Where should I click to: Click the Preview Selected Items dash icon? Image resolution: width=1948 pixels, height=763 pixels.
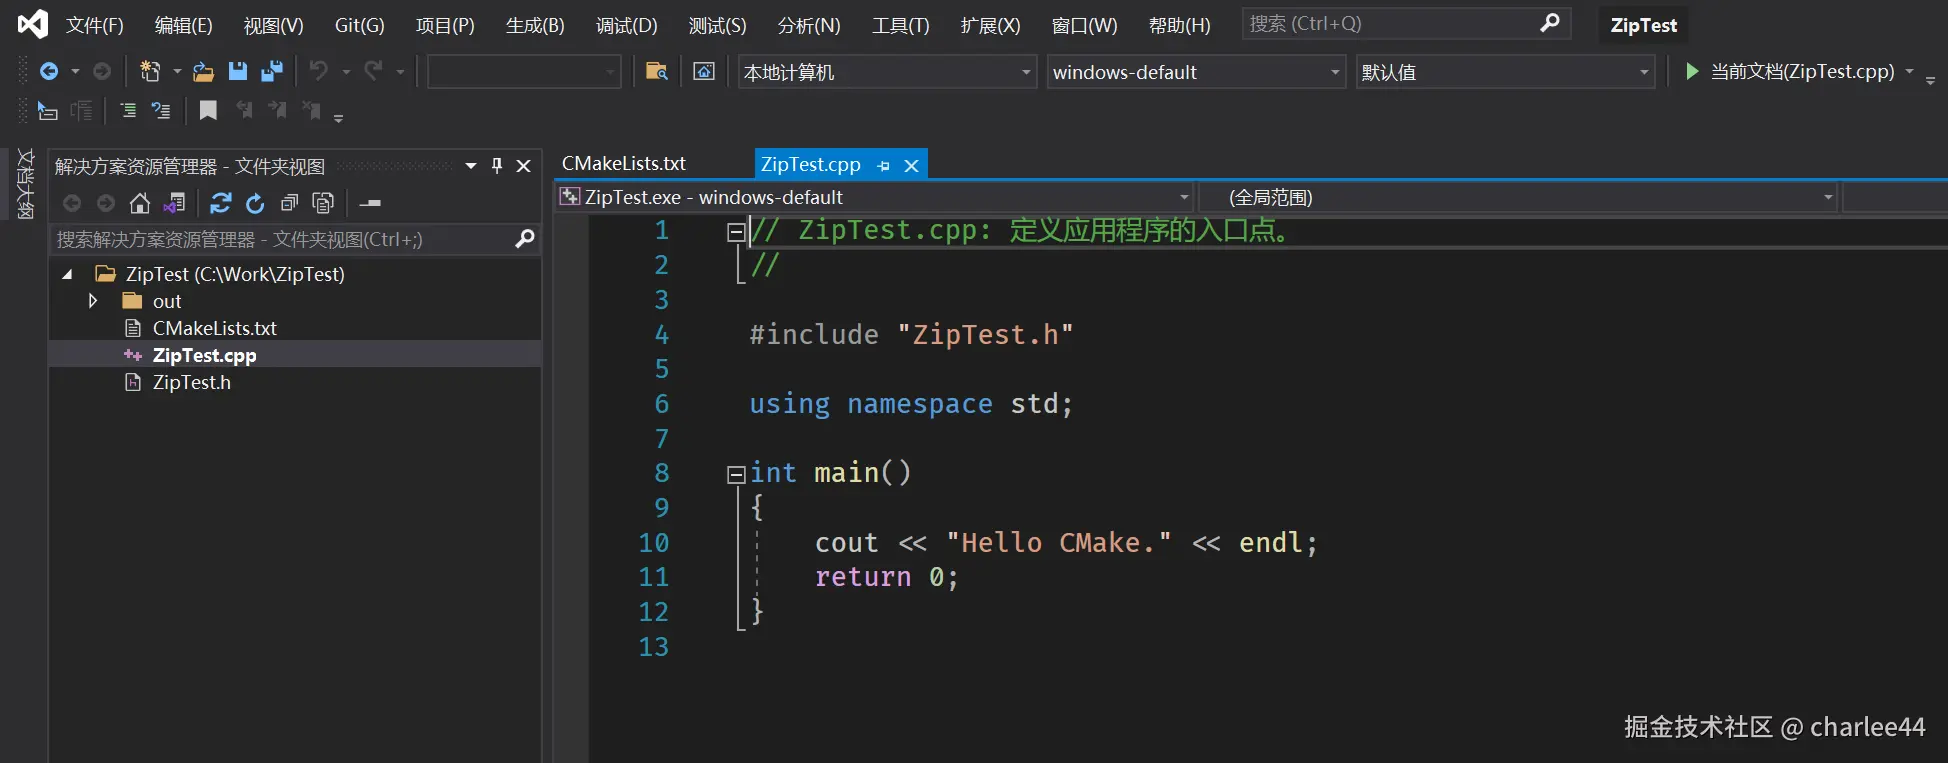(370, 204)
